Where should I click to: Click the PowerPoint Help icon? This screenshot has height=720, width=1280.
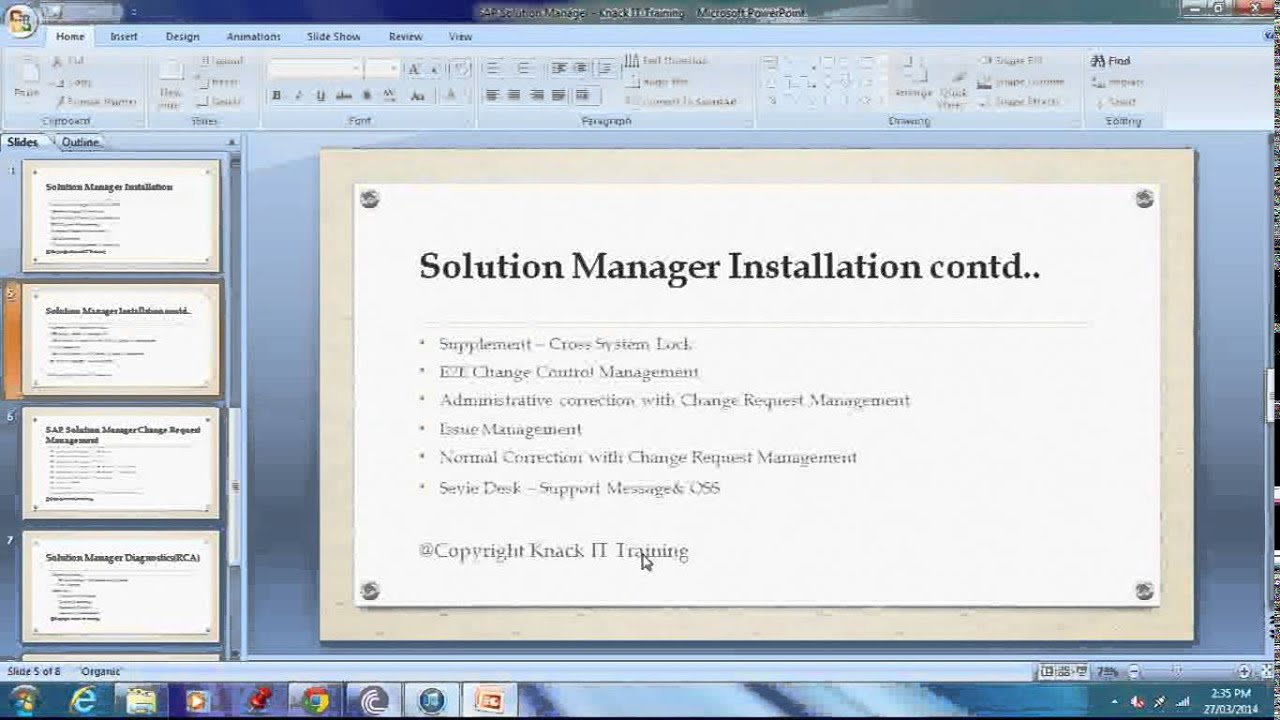1267,36
